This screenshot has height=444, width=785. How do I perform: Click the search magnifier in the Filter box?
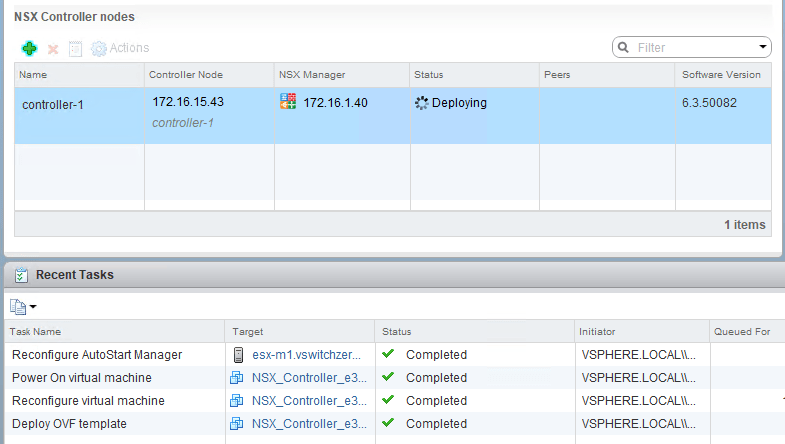coord(624,47)
